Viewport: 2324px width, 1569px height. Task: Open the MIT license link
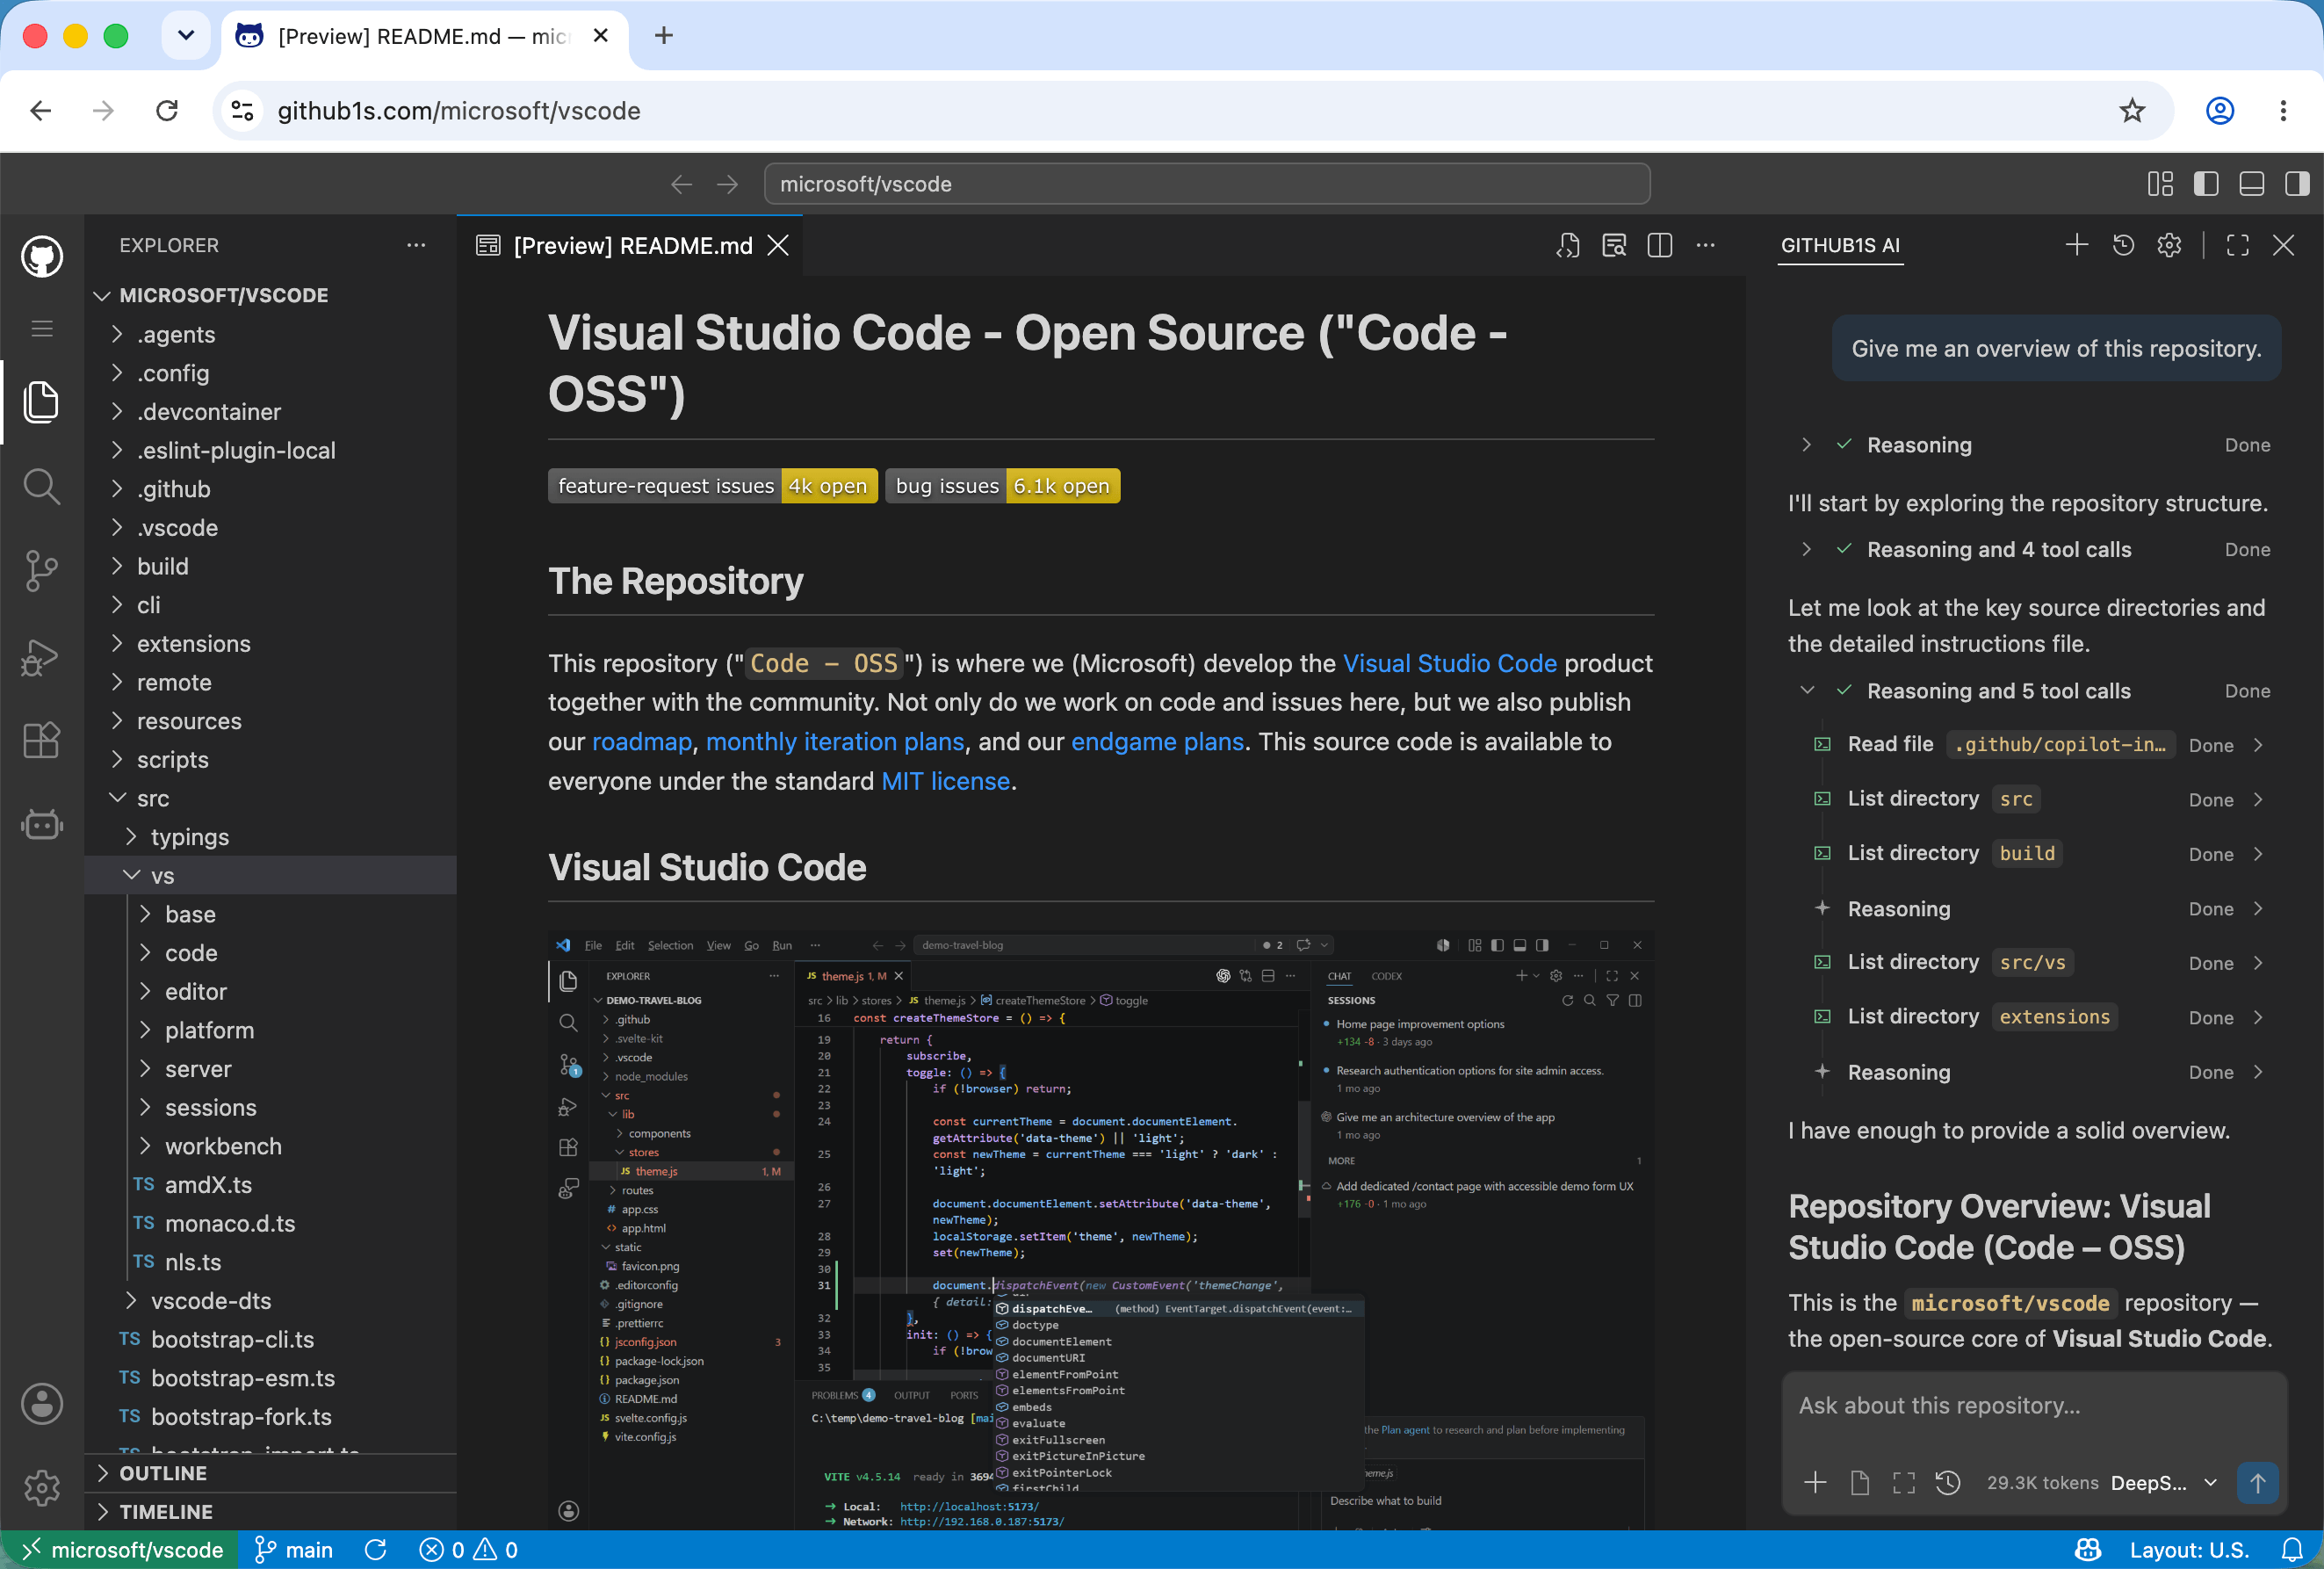[x=945, y=781]
